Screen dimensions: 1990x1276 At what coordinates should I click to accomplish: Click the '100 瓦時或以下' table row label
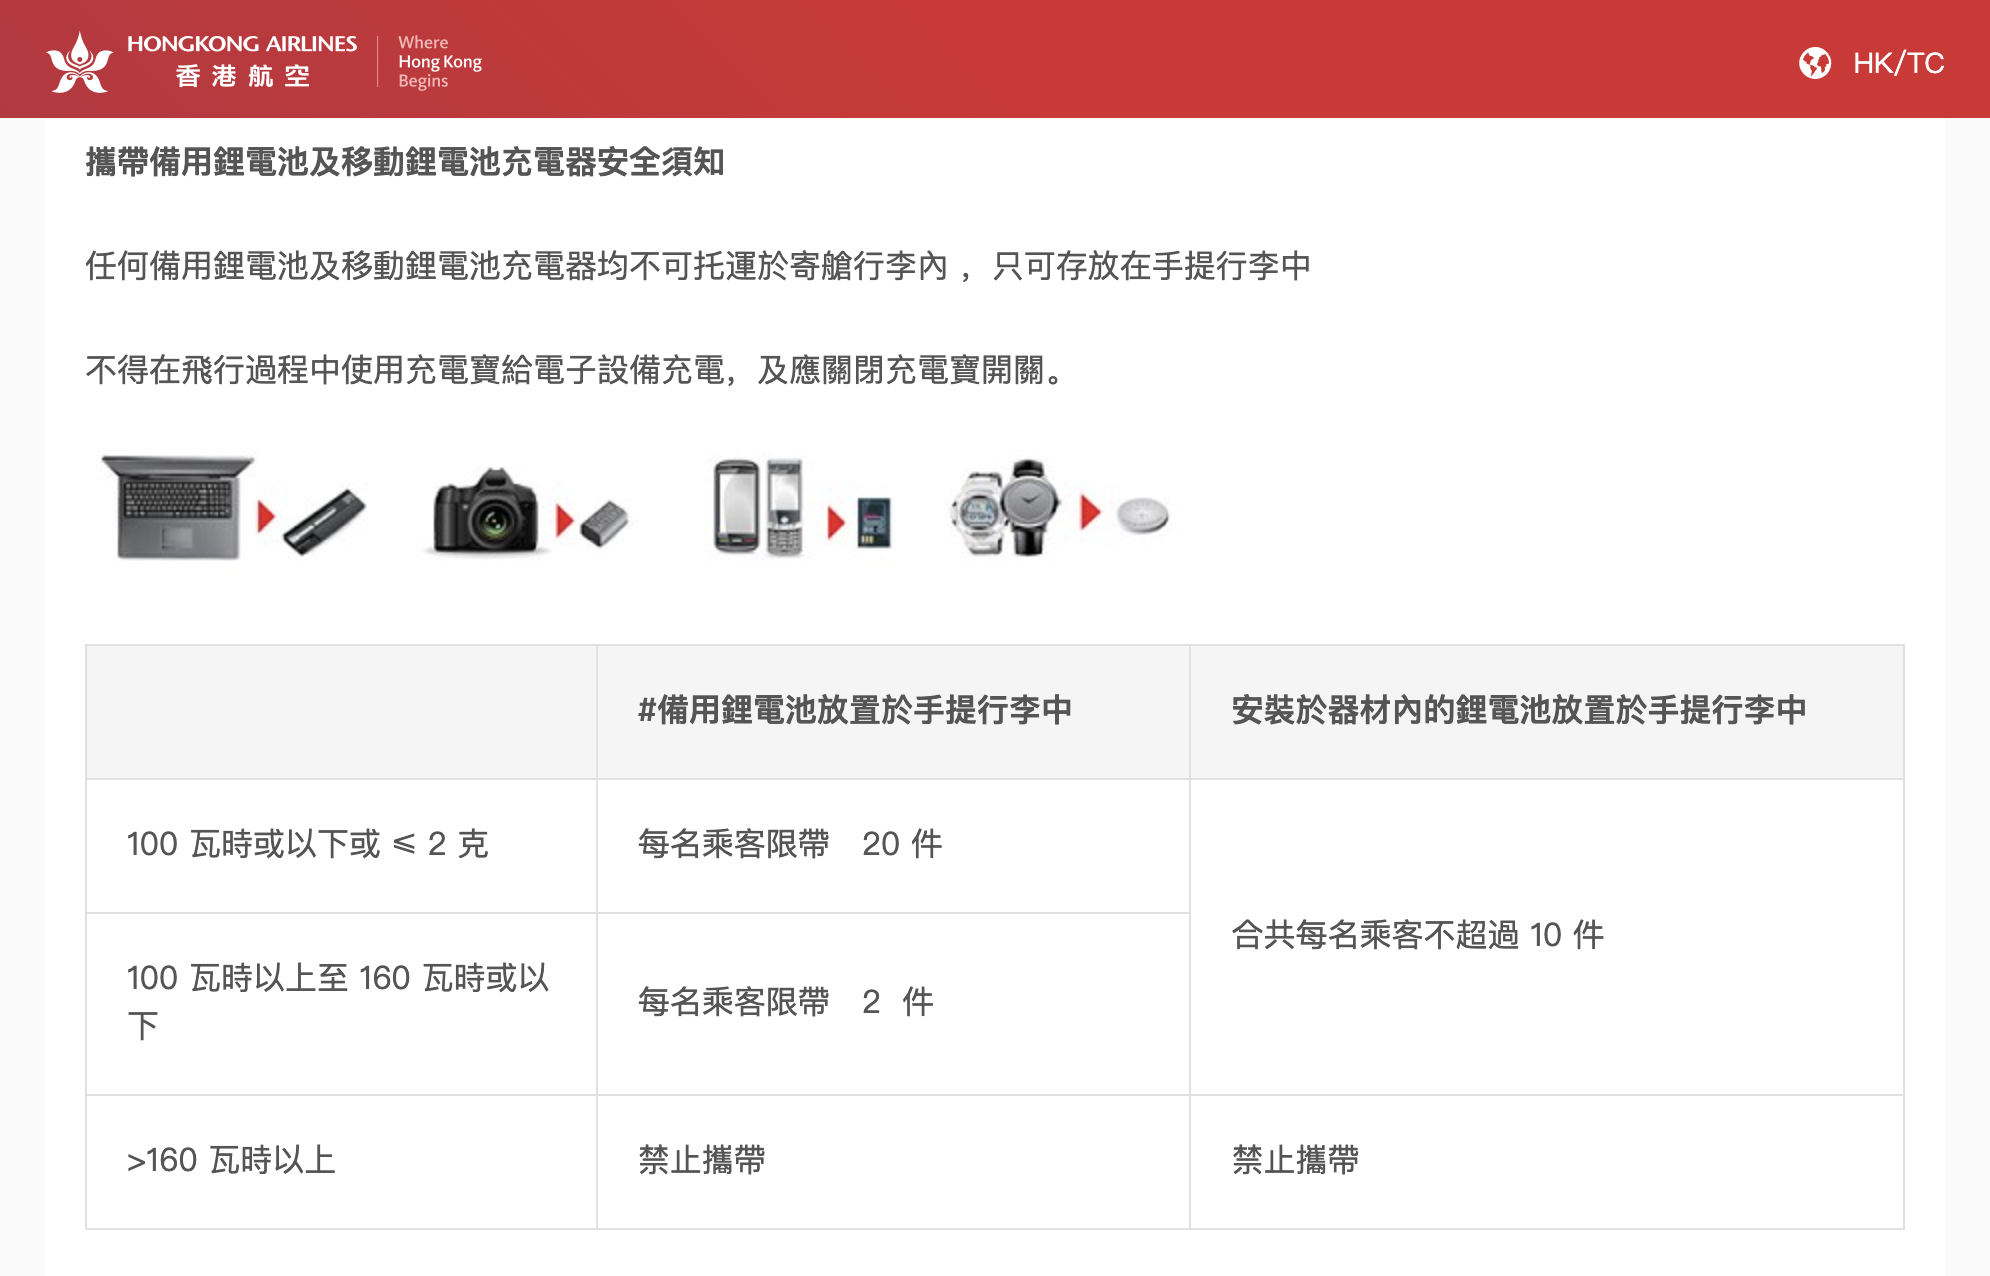click(307, 844)
